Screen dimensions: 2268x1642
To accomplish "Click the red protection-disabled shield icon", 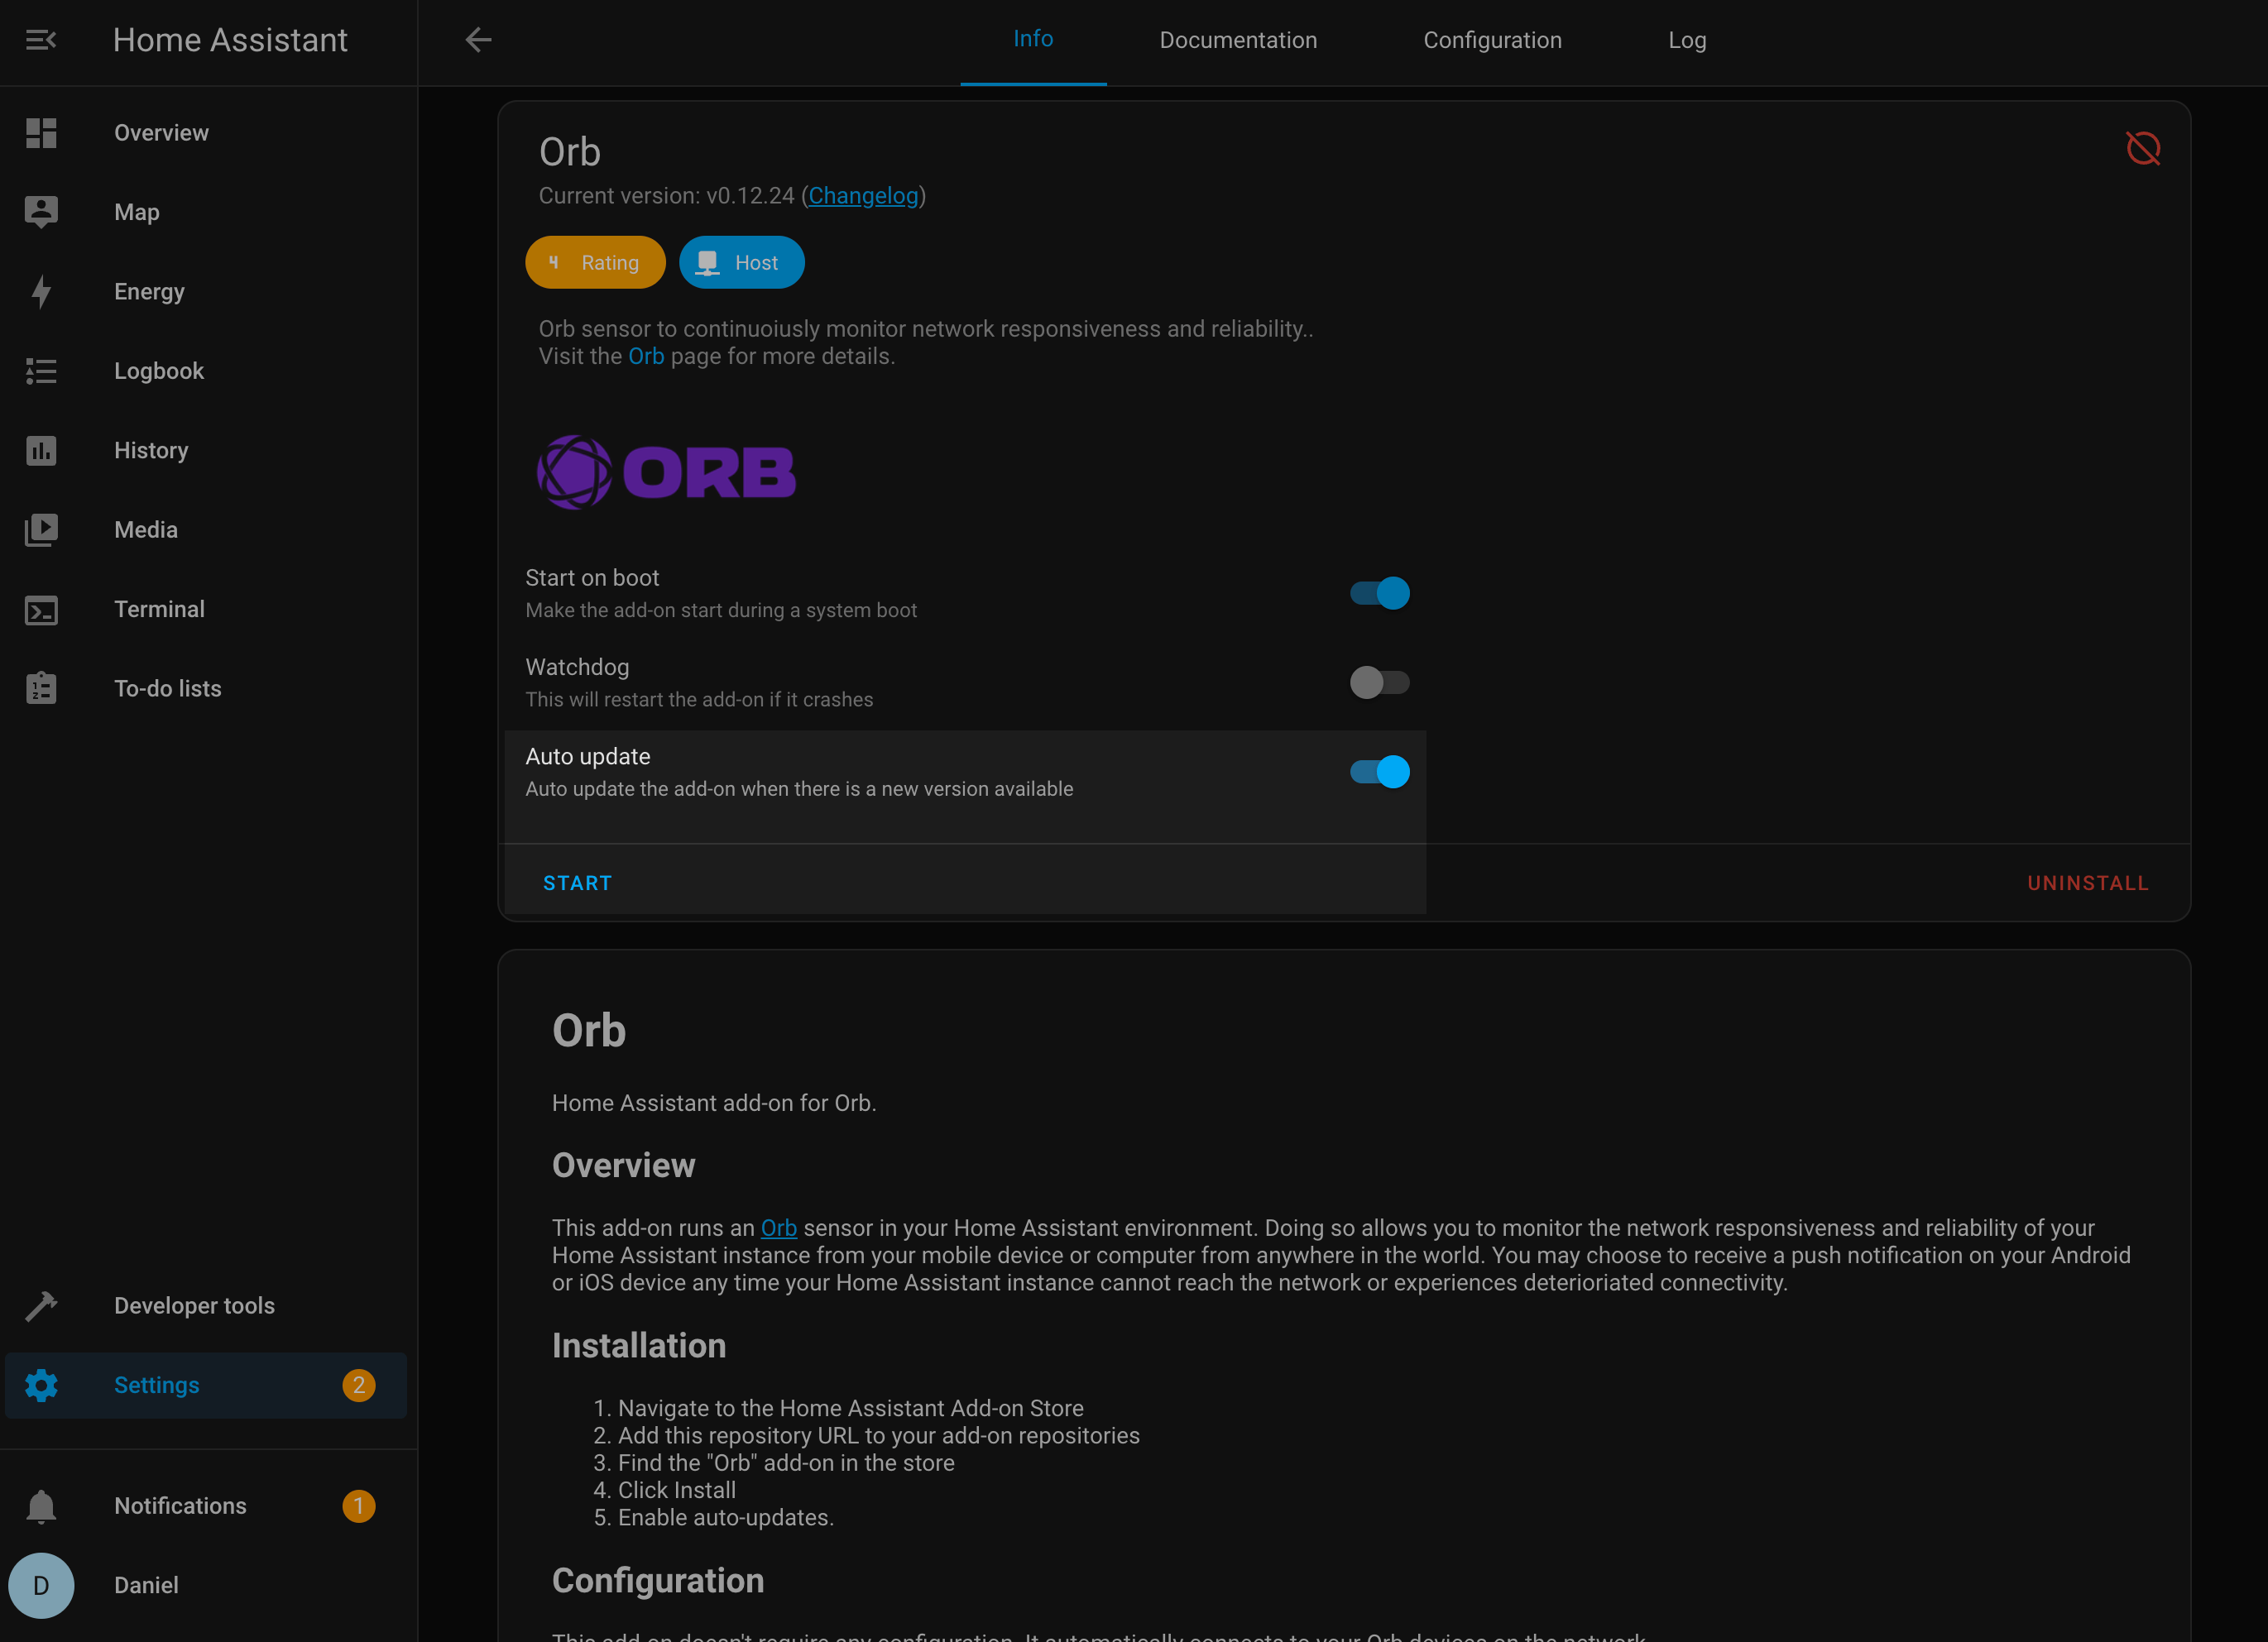I will pos(2142,148).
